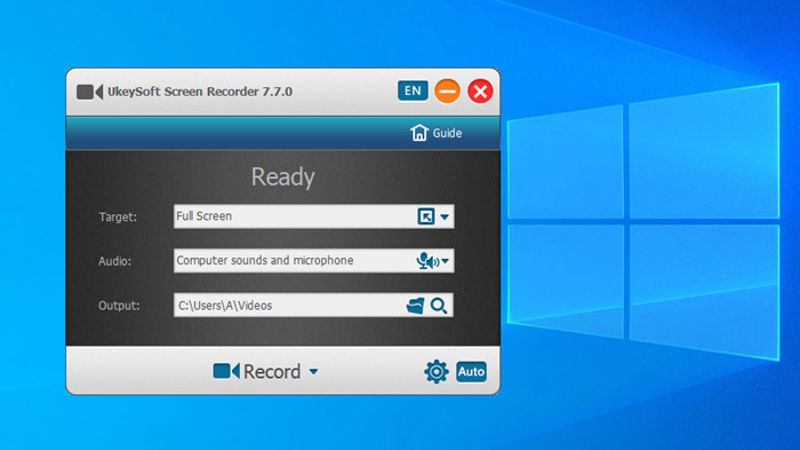Expand the Audio dropdown arrow
Viewport: 800px width, 450px height.
click(x=445, y=261)
